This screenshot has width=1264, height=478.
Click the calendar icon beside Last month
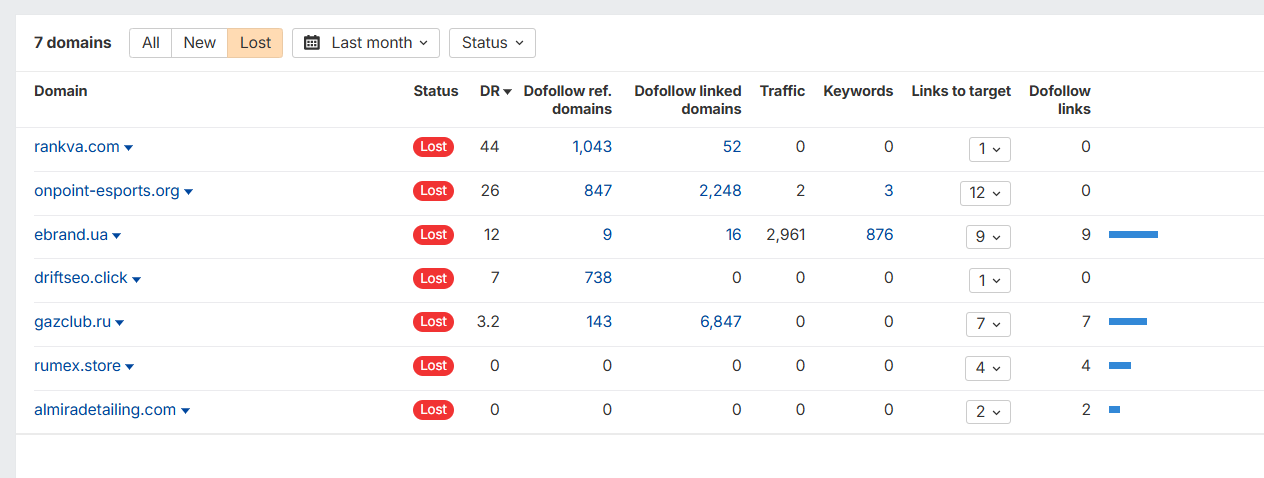[x=312, y=43]
